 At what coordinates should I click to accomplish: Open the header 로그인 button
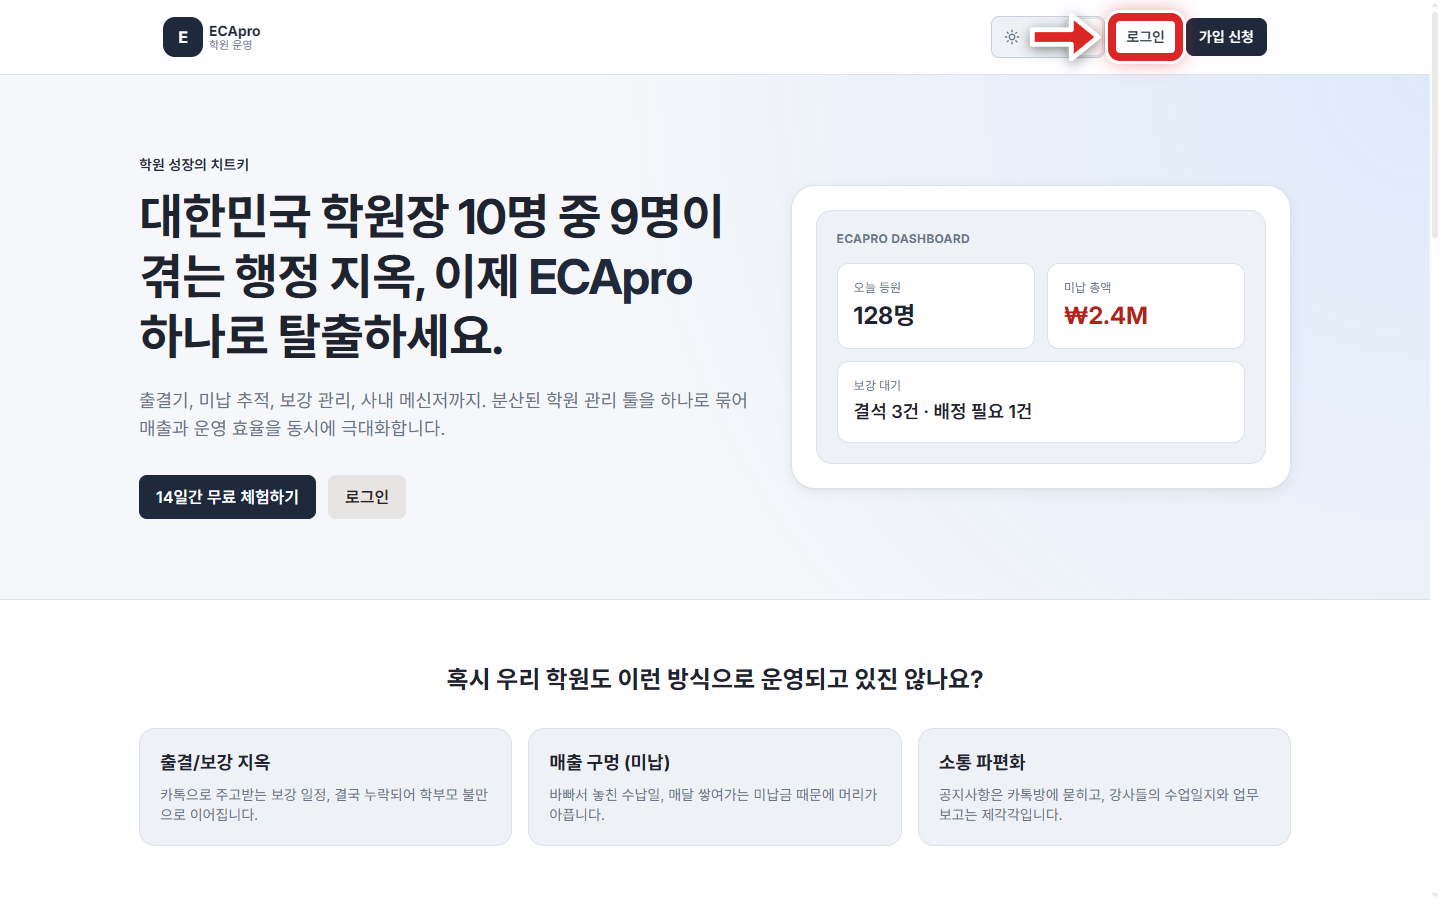click(1145, 37)
